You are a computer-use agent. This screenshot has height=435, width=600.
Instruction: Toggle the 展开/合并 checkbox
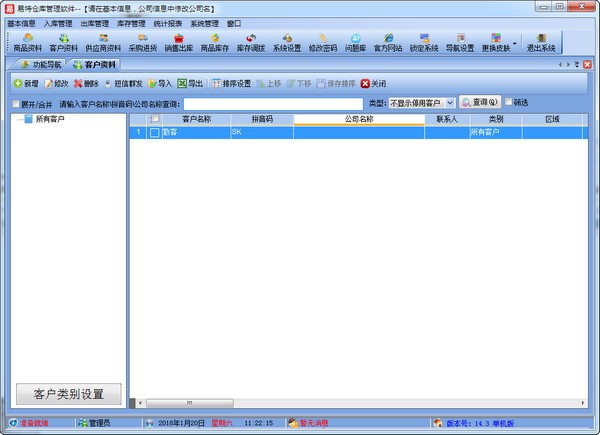pyautogui.click(x=13, y=103)
